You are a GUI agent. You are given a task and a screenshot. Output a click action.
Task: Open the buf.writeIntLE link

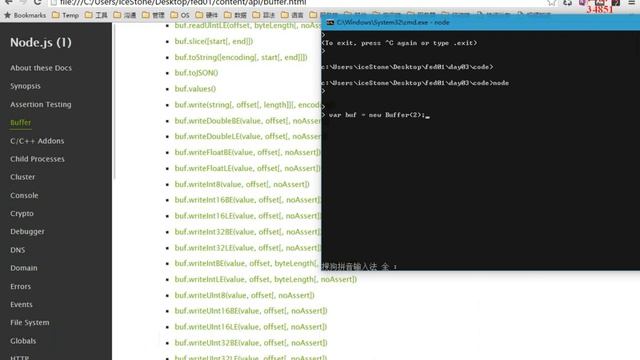click(x=266, y=279)
